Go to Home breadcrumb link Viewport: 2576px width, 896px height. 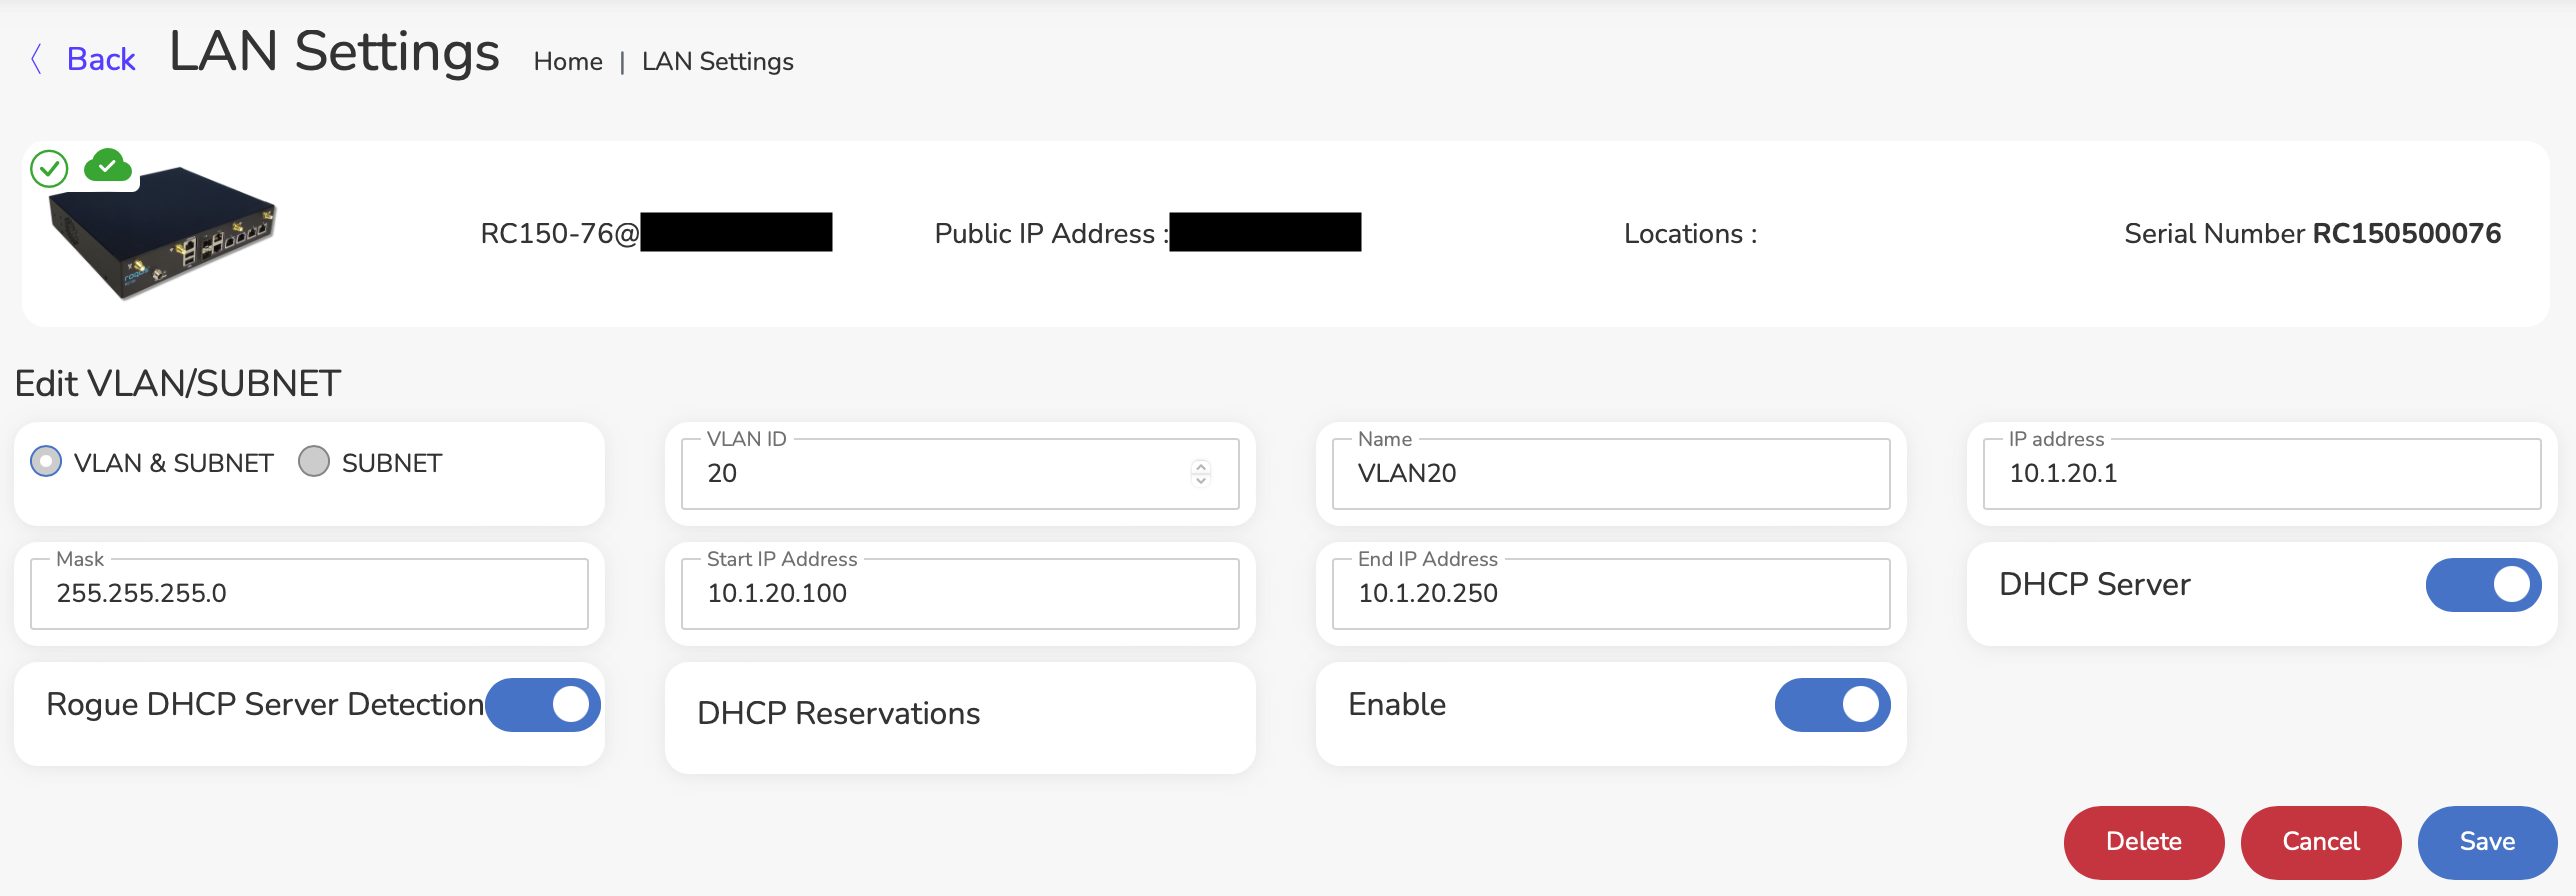(568, 62)
